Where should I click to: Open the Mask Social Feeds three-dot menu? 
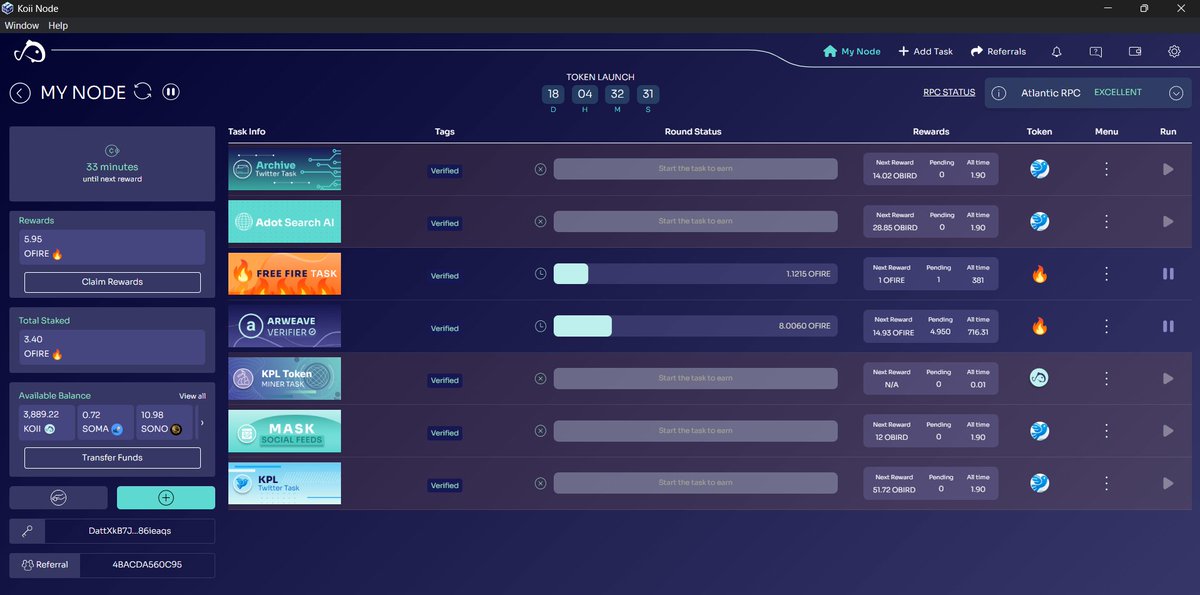click(x=1106, y=431)
